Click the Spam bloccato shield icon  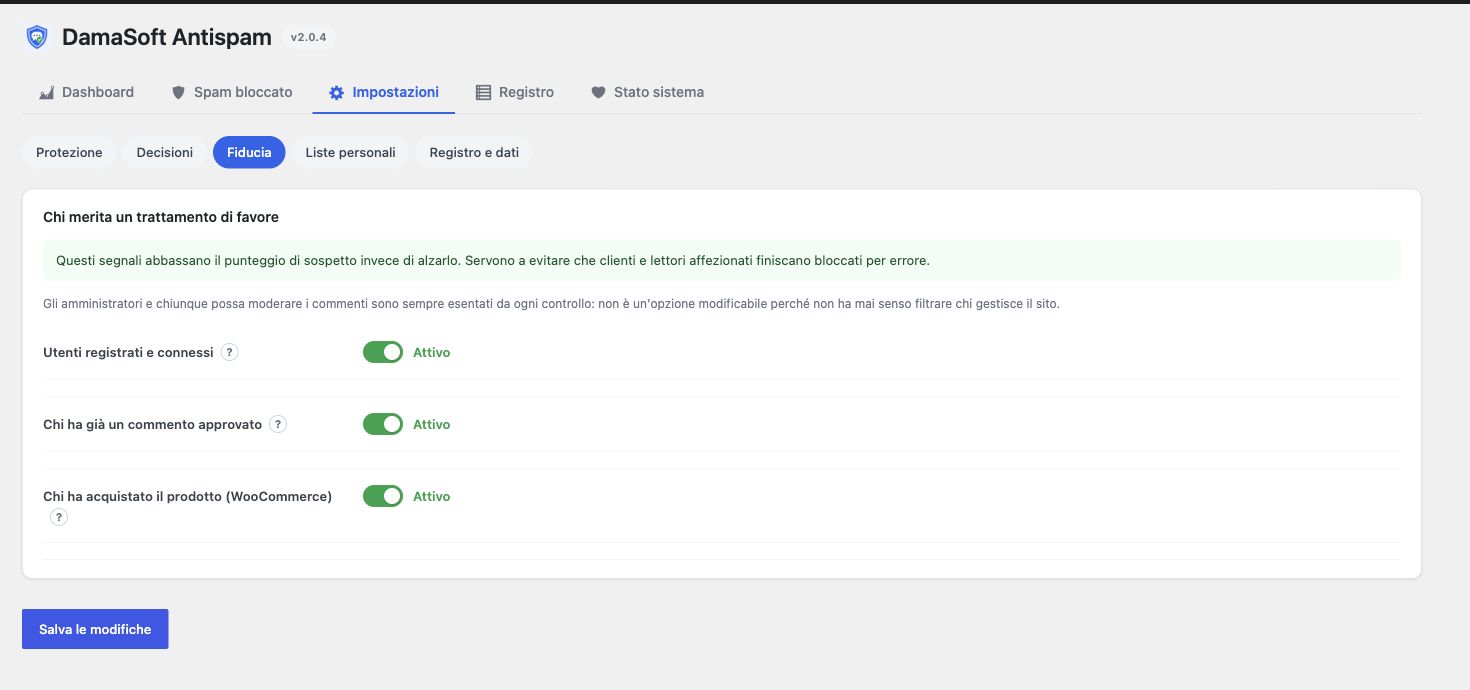coord(178,92)
